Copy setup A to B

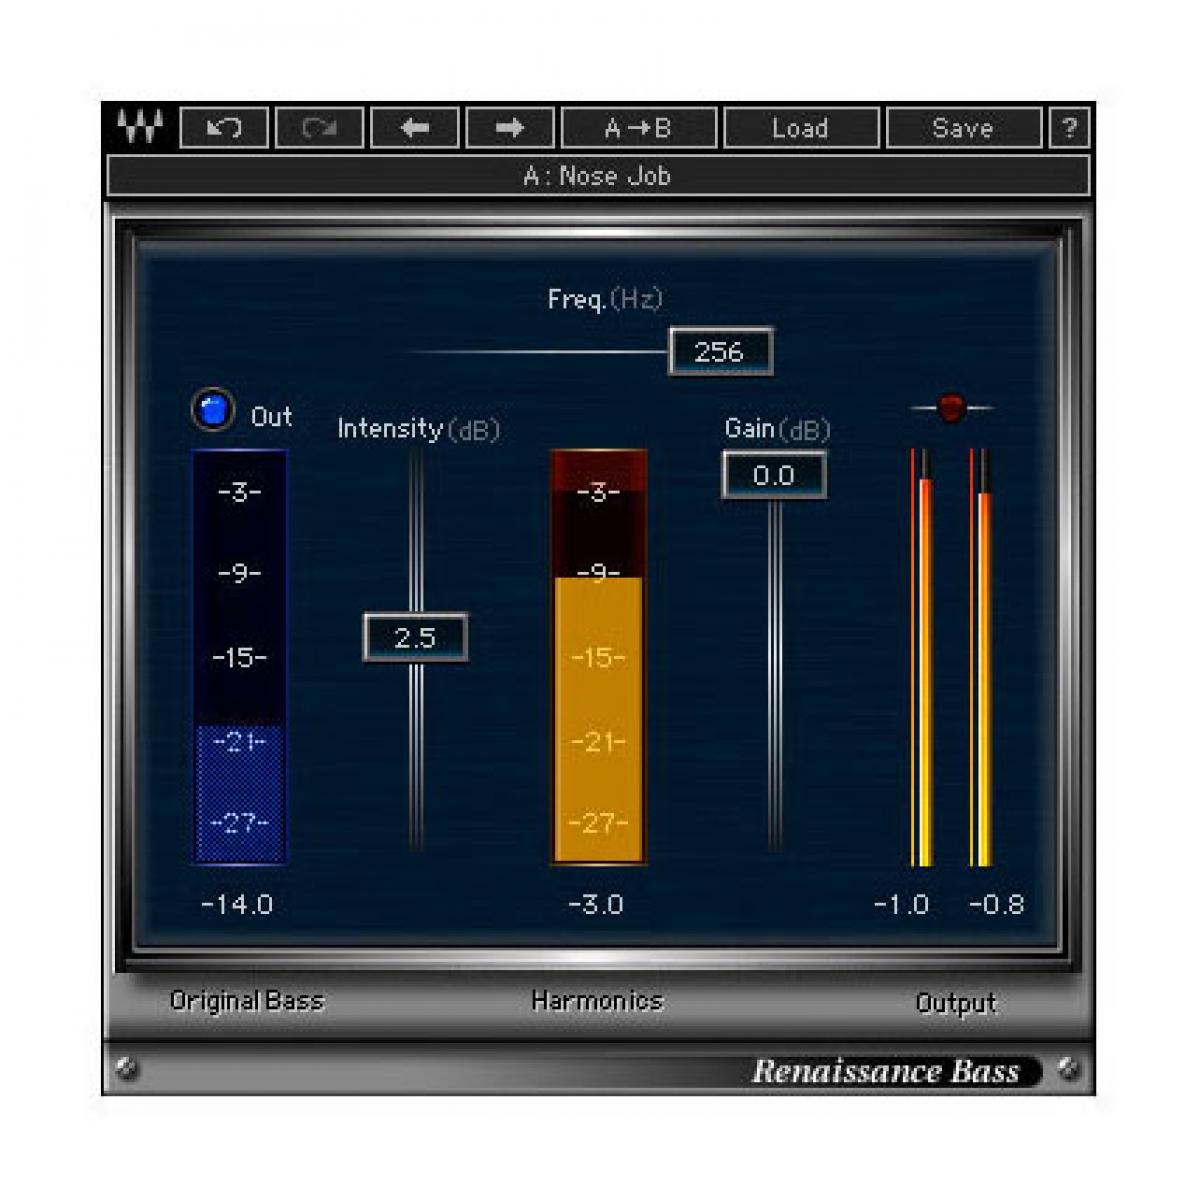[639, 128]
